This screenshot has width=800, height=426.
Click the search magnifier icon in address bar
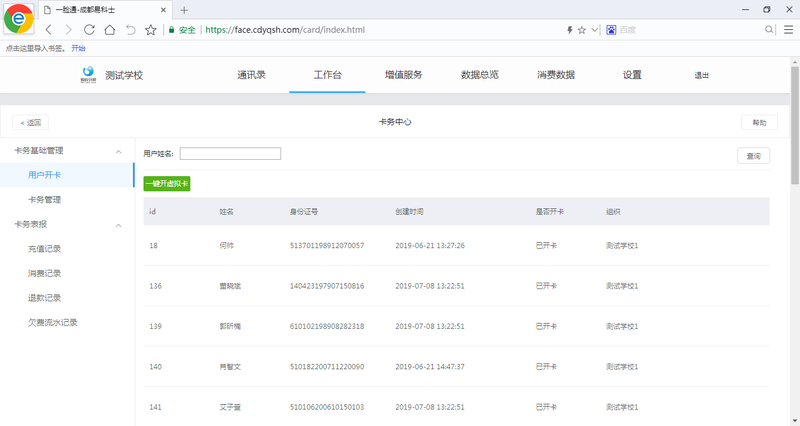[x=769, y=30]
